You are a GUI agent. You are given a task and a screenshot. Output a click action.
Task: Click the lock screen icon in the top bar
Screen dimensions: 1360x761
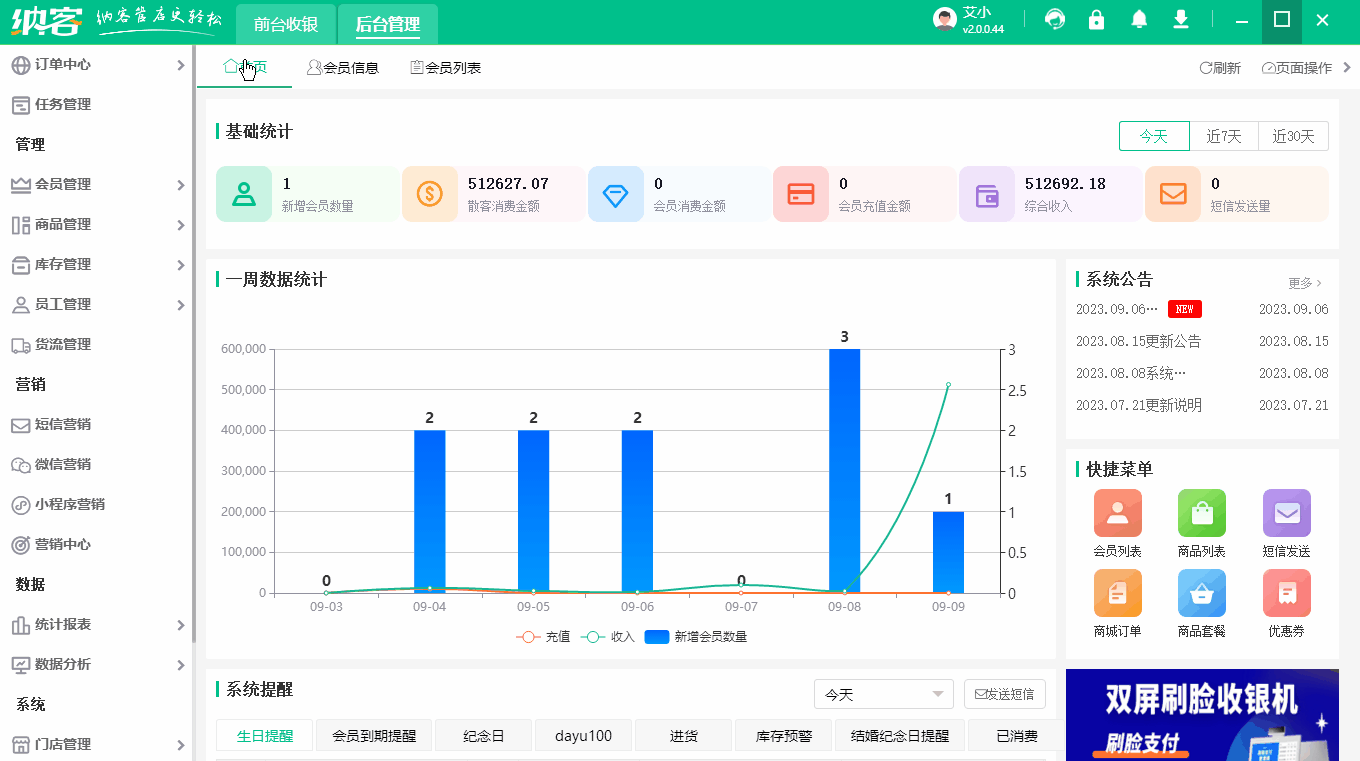click(x=1096, y=19)
